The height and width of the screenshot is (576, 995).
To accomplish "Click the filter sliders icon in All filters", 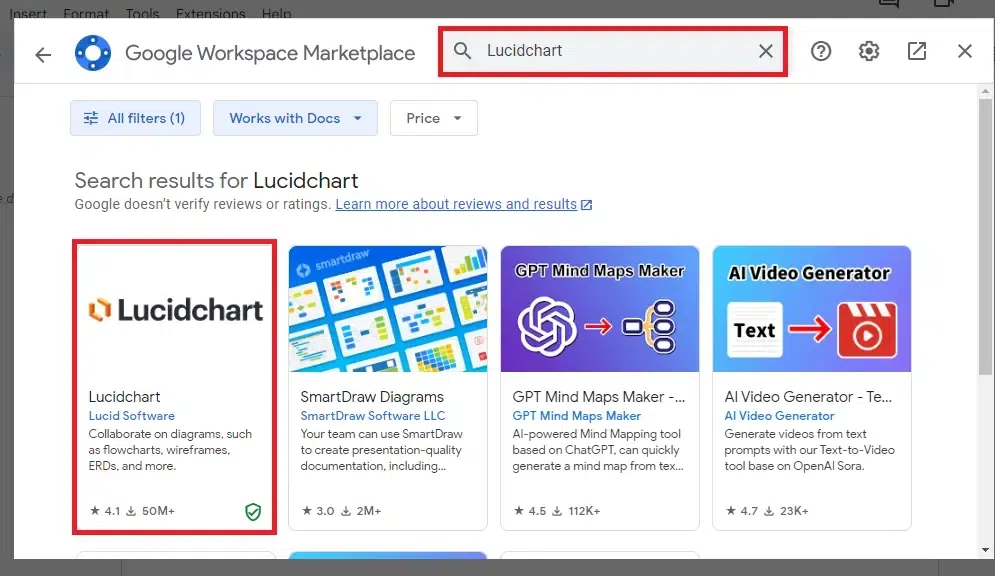I will click(91, 118).
